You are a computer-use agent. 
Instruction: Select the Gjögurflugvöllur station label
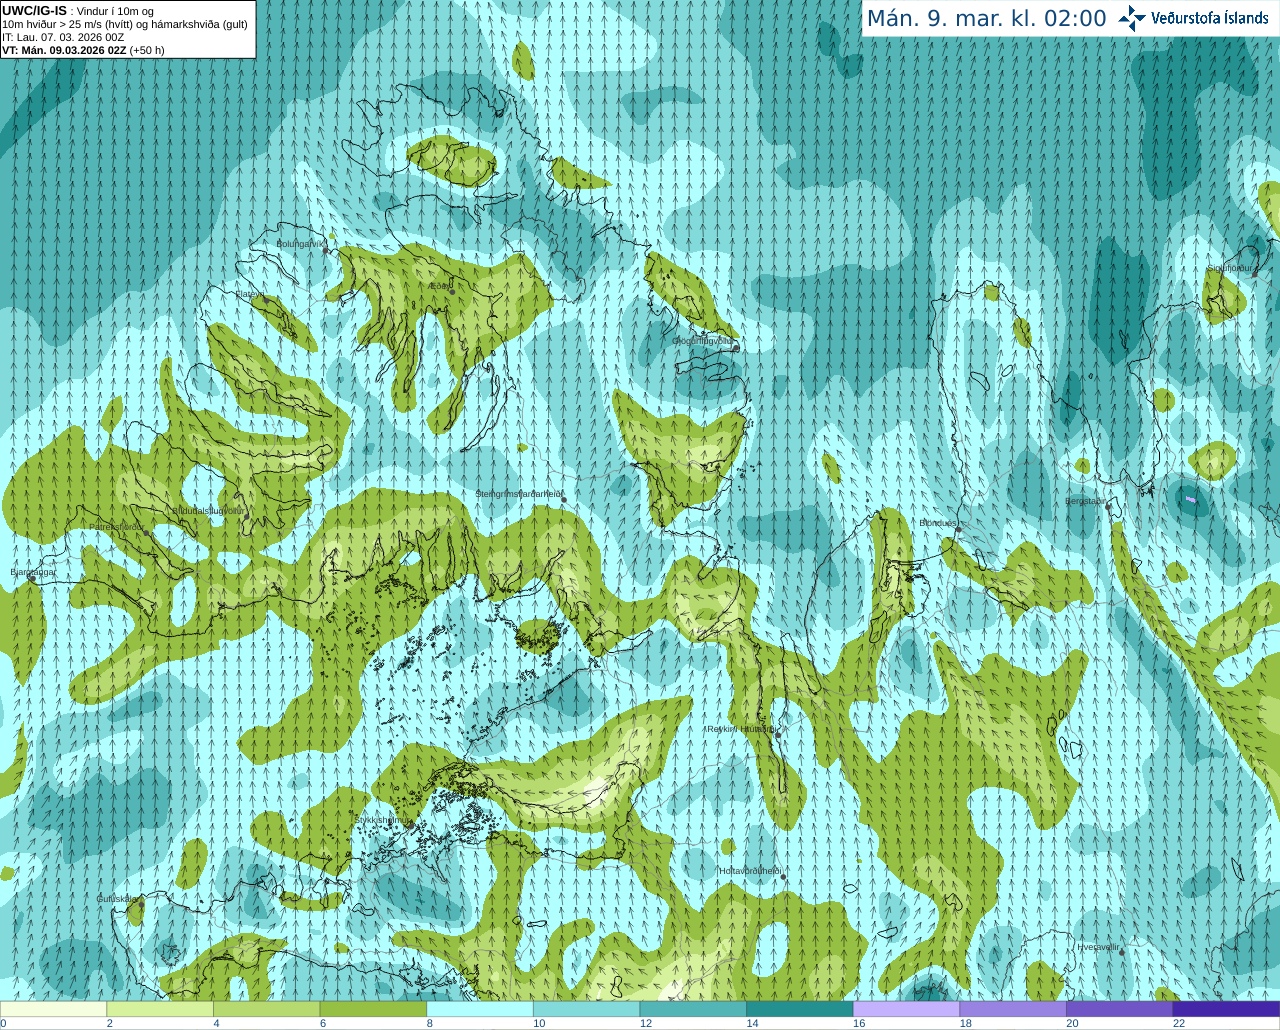coord(702,341)
